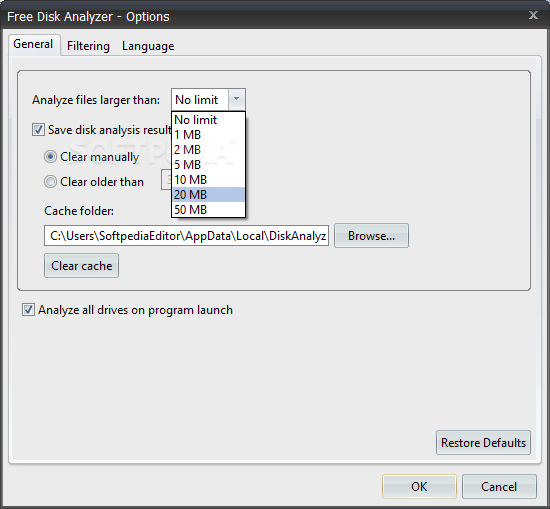Select 10 MB from the list
Viewport: 550px width, 509px height.
[208, 180]
